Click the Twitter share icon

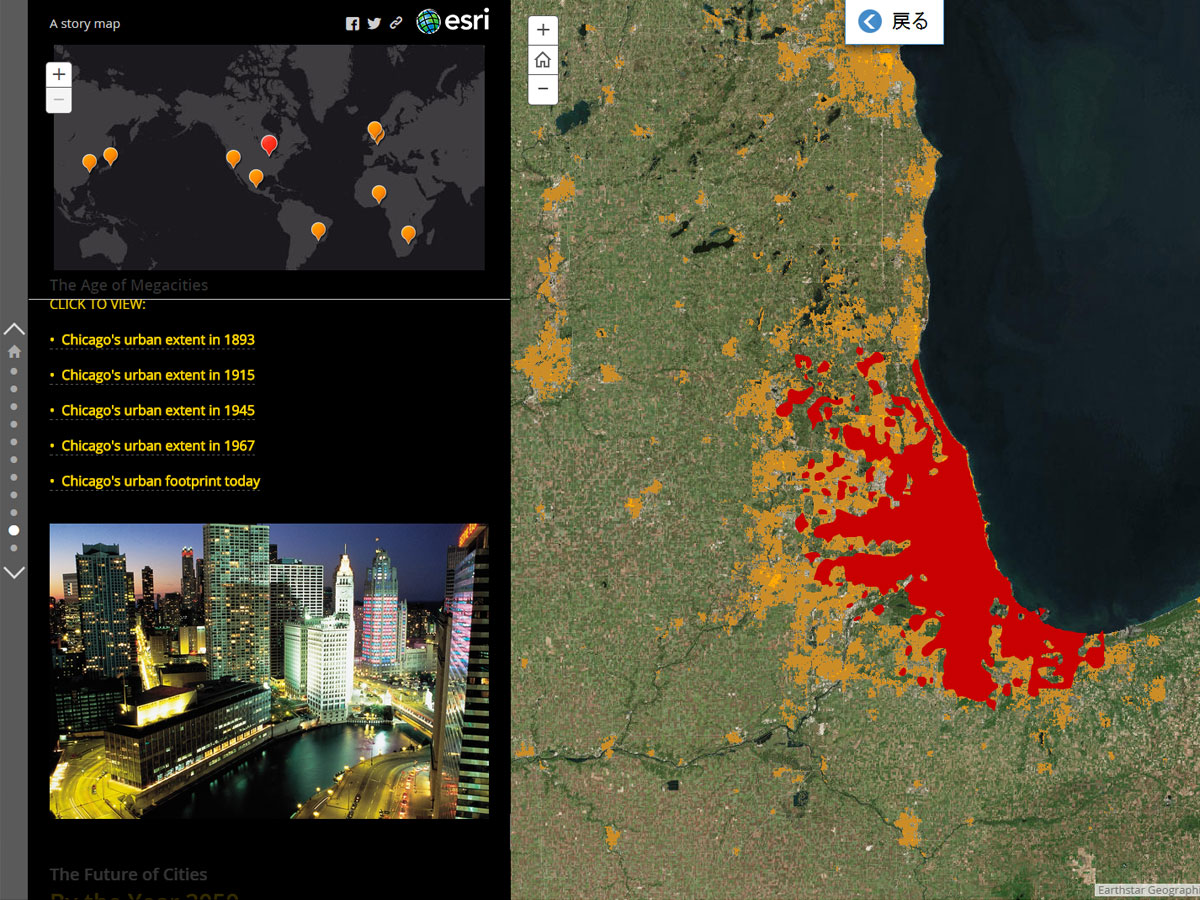[374, 24]
